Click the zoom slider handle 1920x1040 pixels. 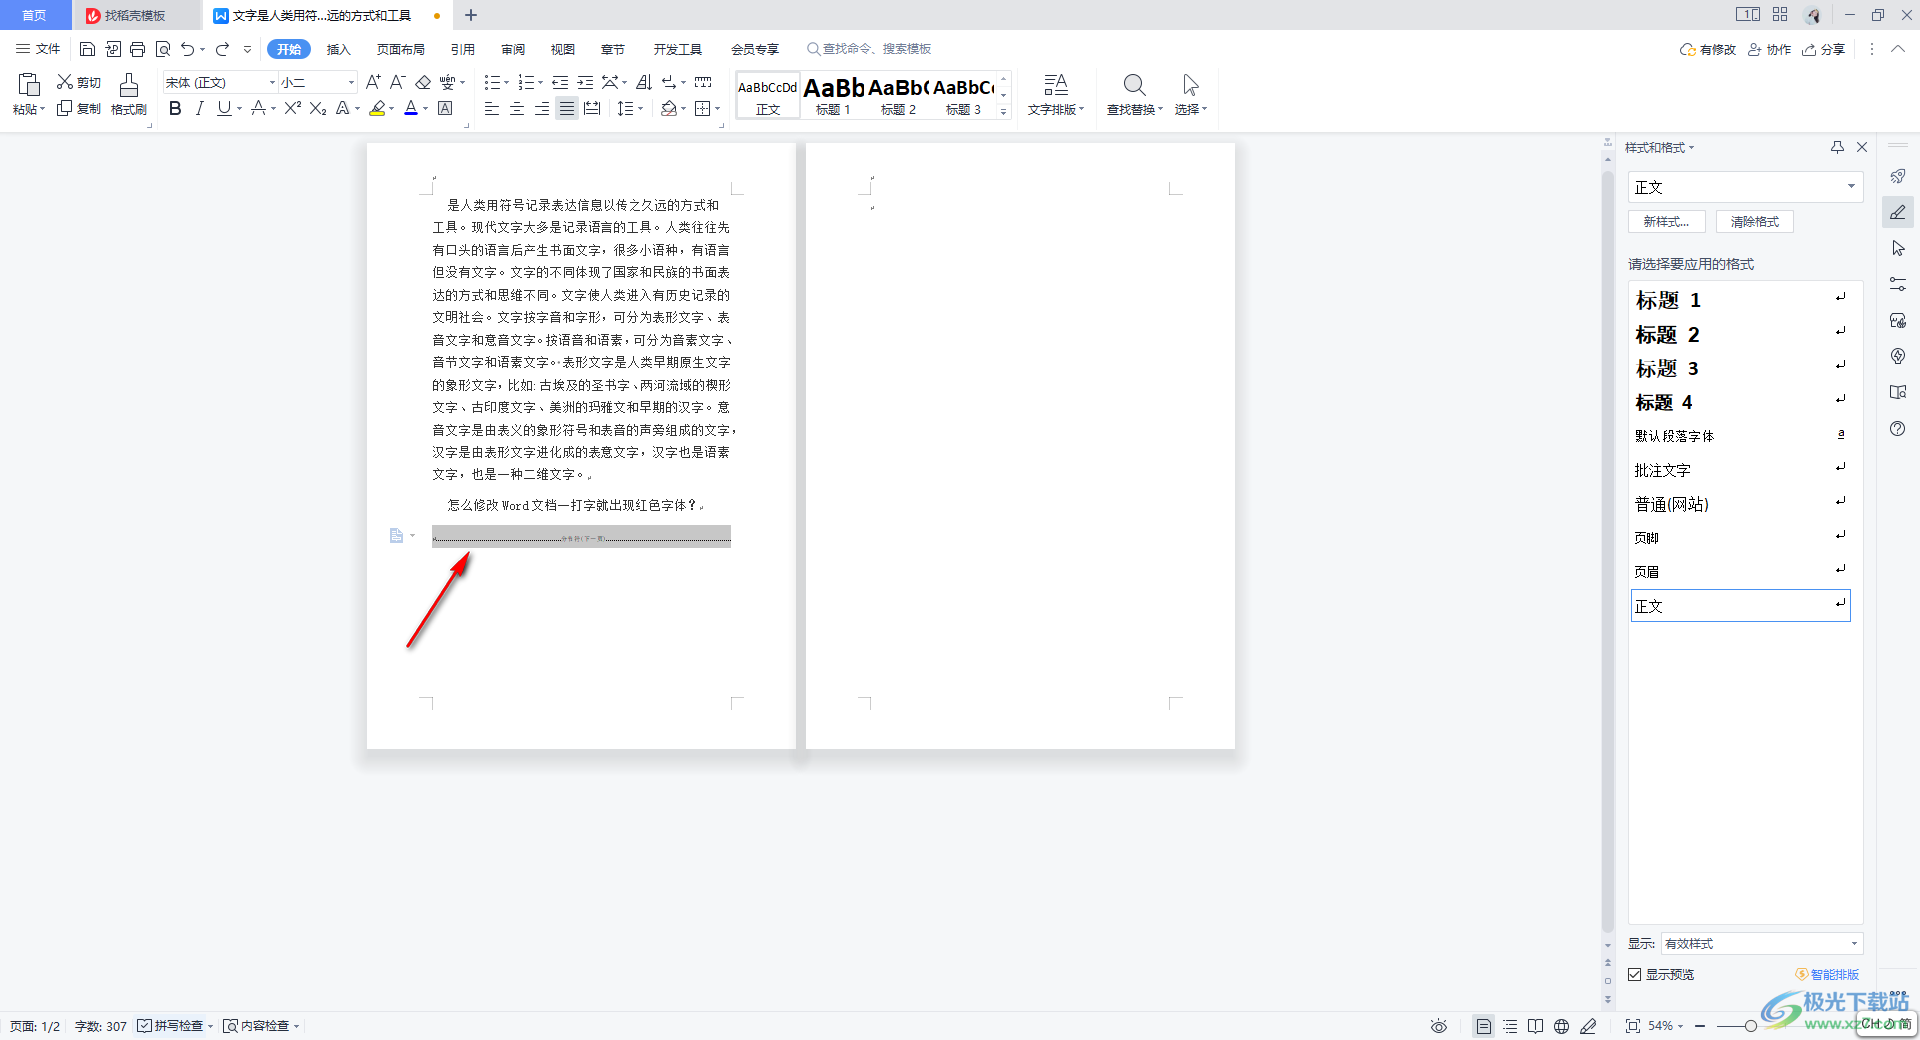coord(1751,1026)
